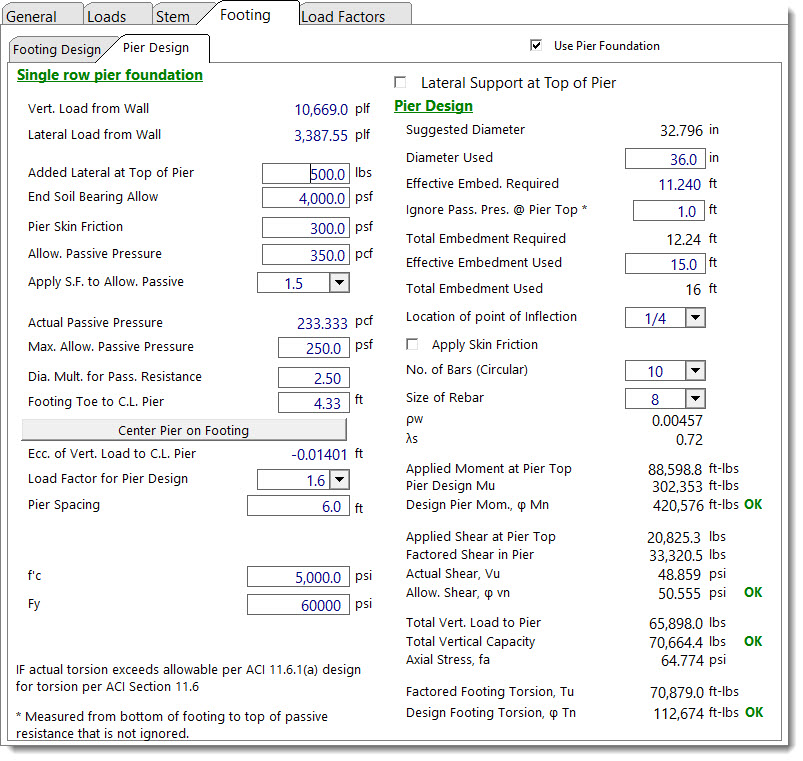
Task: Toggle the Use Pier Foundation checkbox
Action: pyautogui.click(x=536, y=46)
